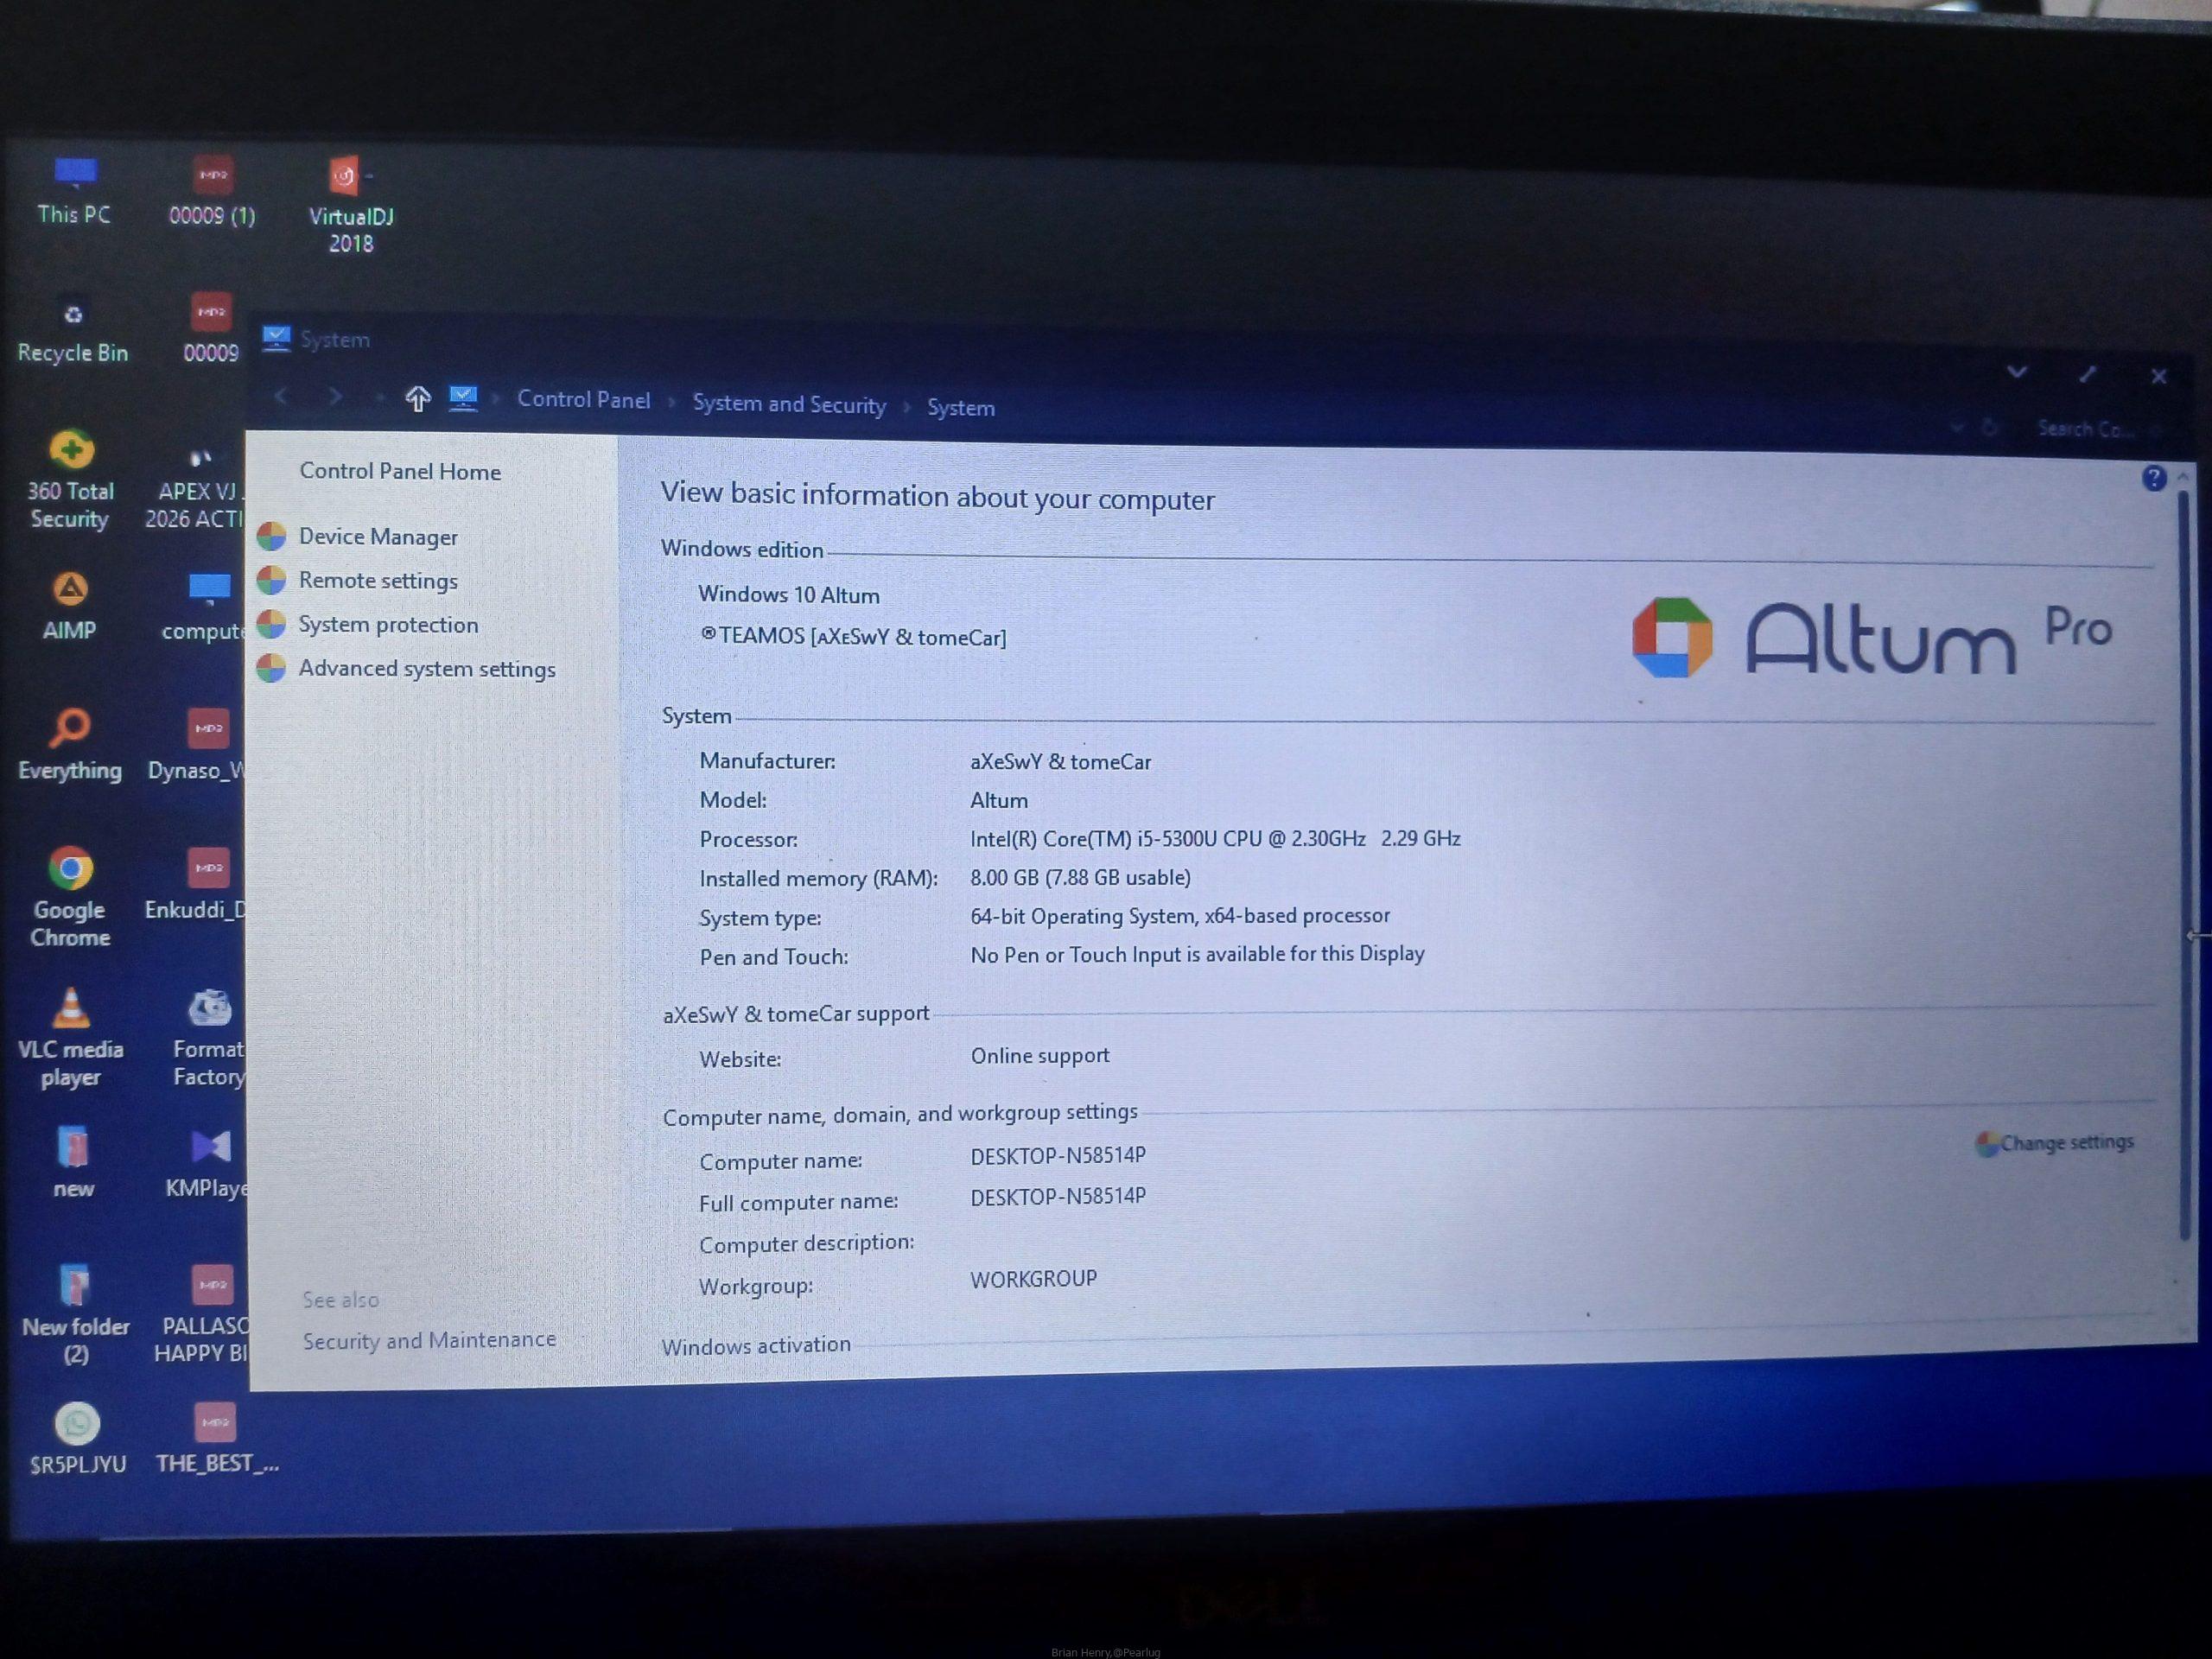The height and width of the screenshot is (1659, 2212).
Task: Open Help with the blue question mark icon
Action: (2154, 478)
